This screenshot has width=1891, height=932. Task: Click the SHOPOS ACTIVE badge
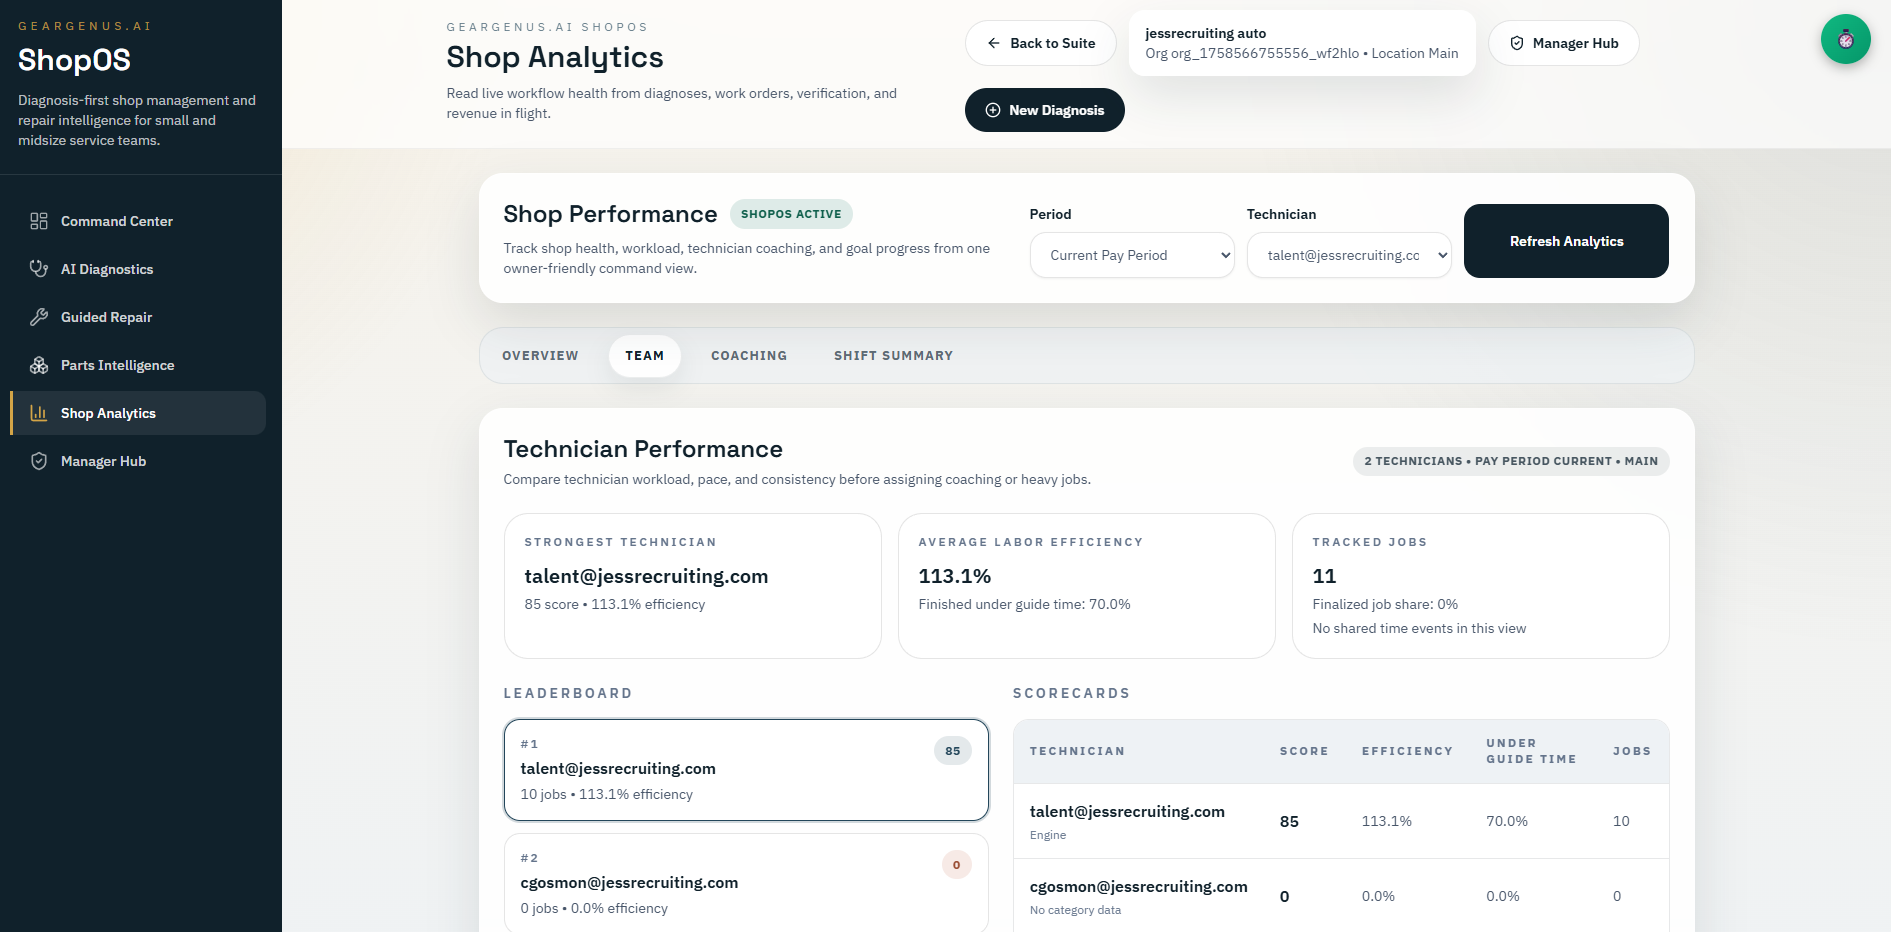click(x=791, y=213)
